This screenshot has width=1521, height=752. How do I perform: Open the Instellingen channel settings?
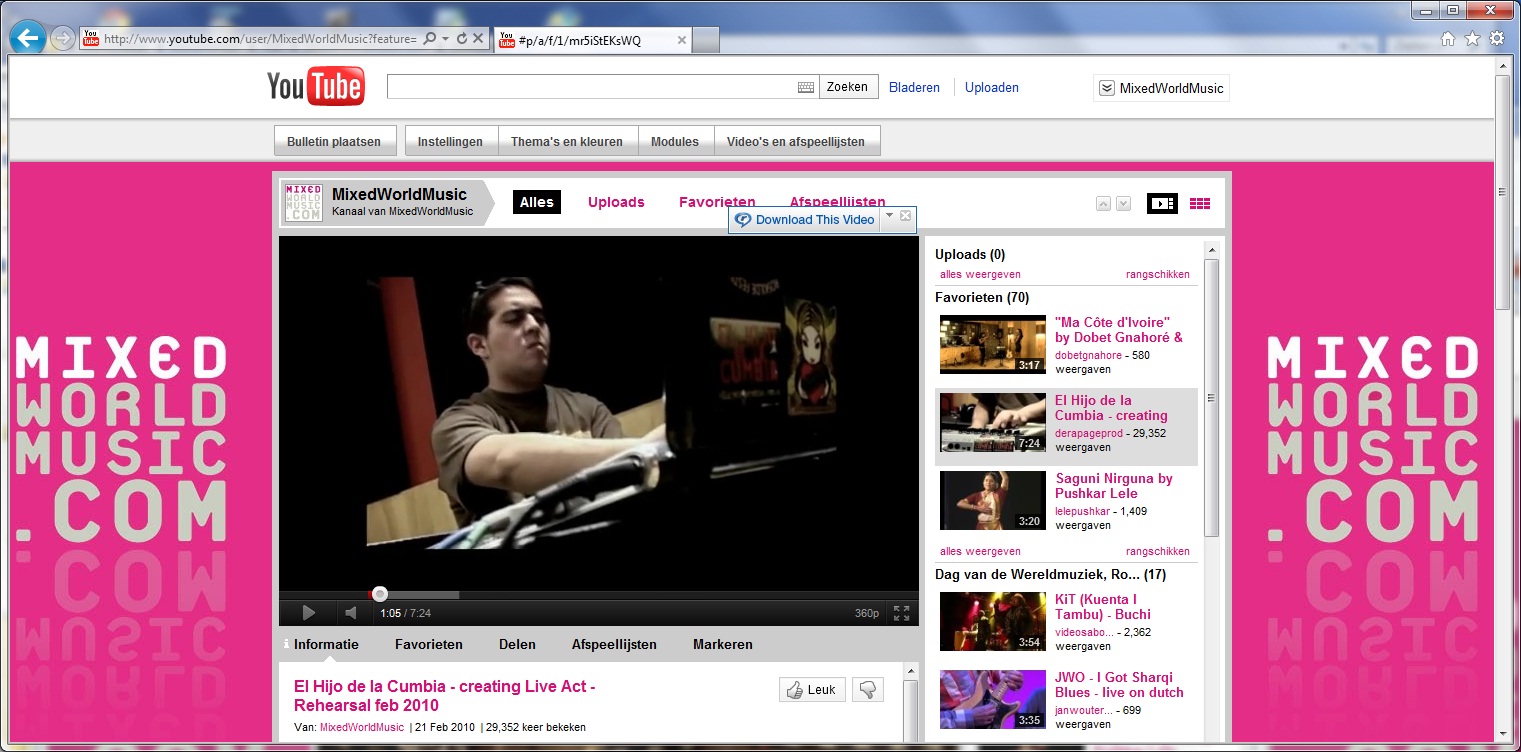[x=450, y=142]
